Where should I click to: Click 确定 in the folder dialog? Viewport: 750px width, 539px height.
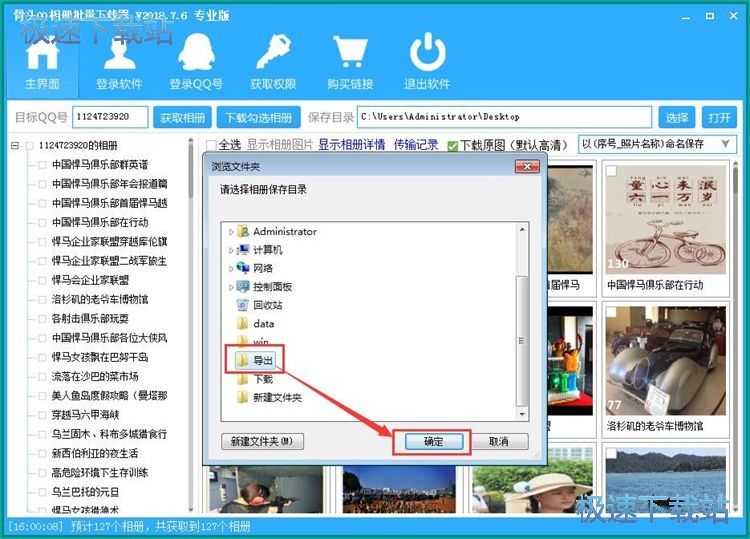click(434, 441)
